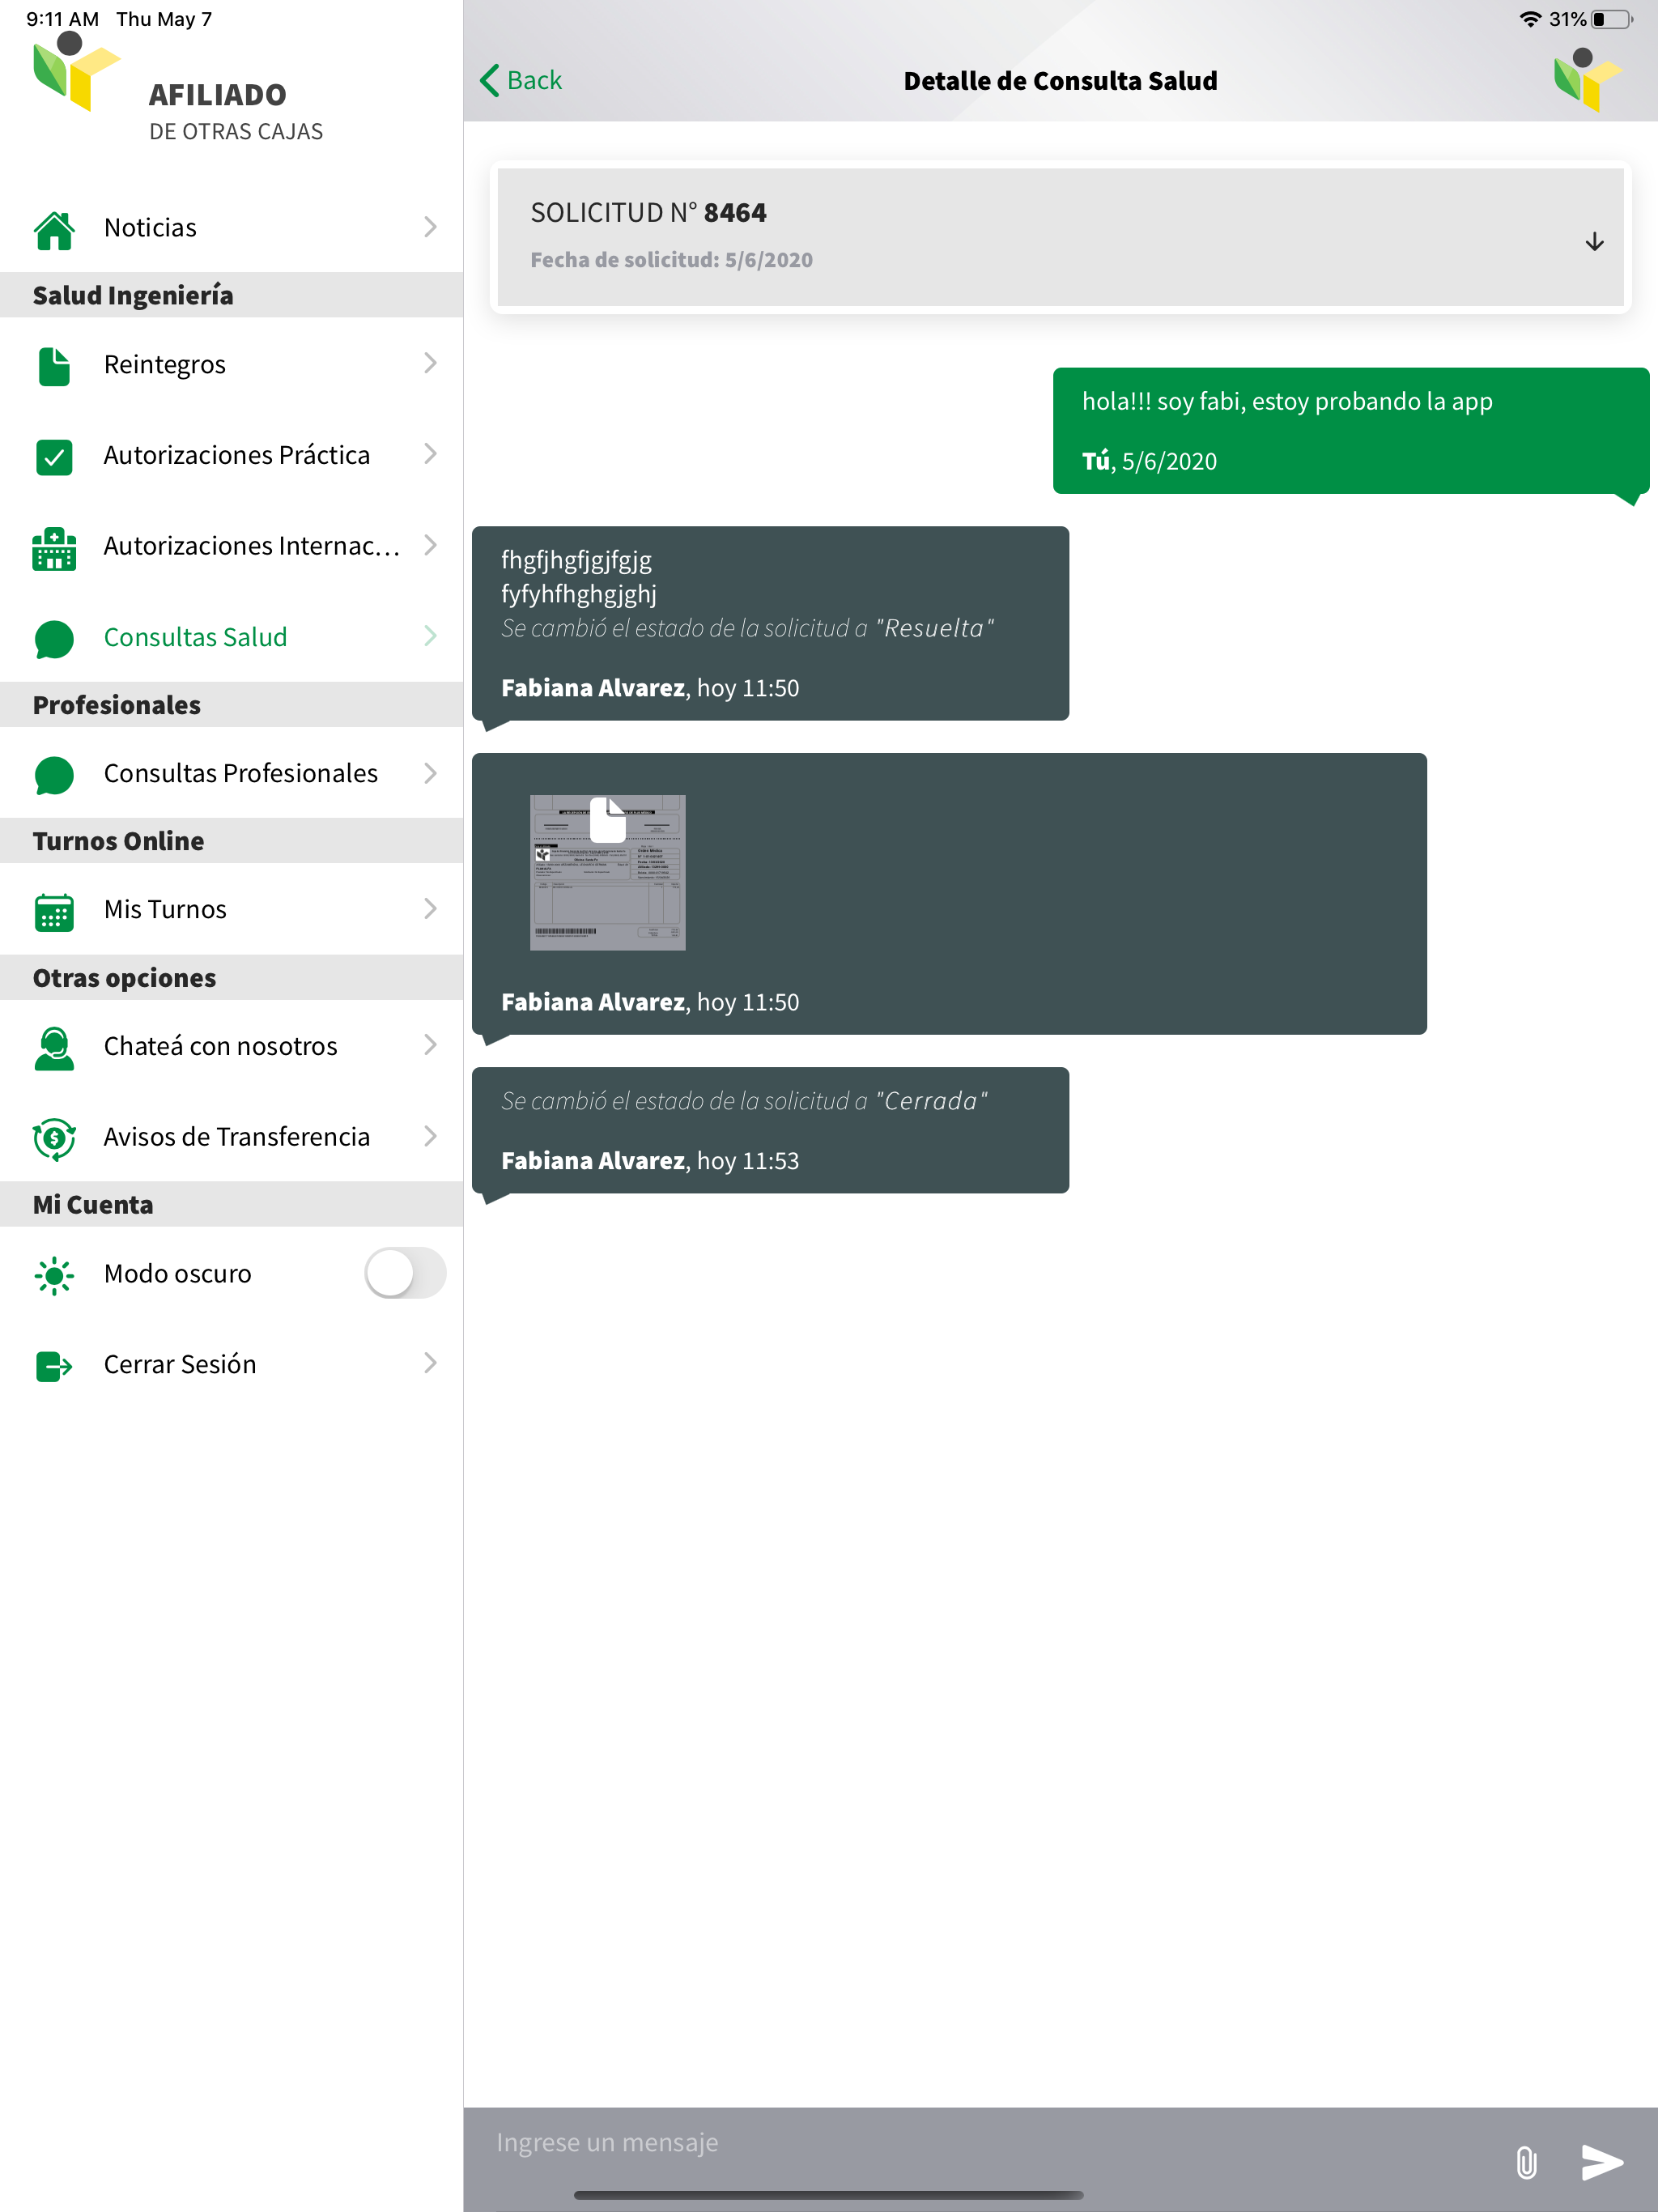Click the status change text mentioning "Resuelta"
Image resolution: width=1658 pixels, height=2212 pixels.
[x=748, y=628]
